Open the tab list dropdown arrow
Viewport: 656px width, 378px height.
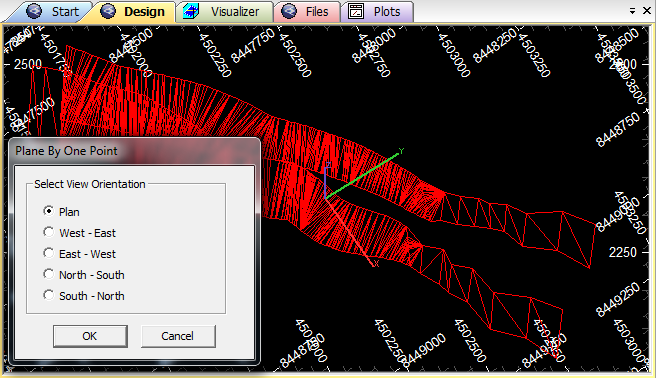(x=633, y=11)
